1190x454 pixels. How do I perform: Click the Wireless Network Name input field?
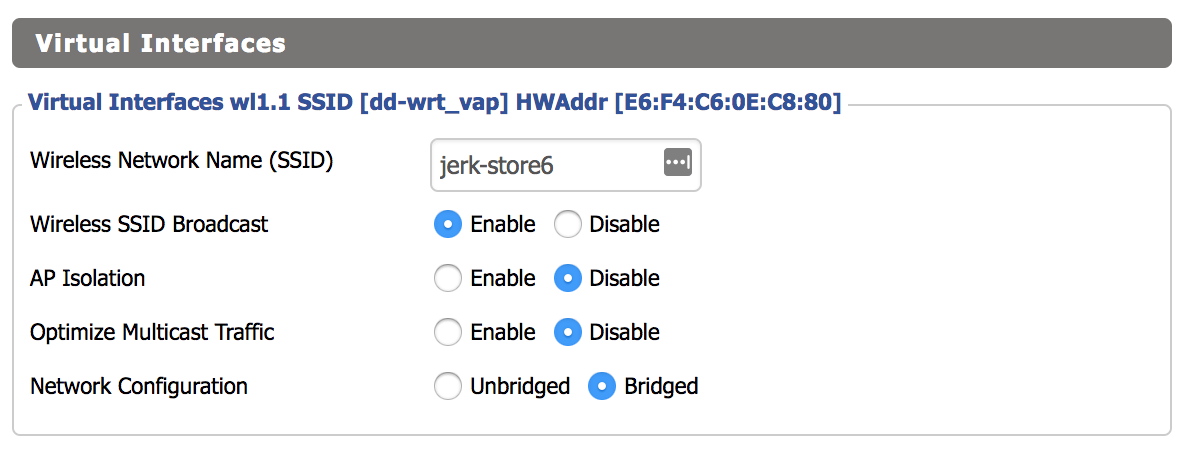tap(545, 165)
